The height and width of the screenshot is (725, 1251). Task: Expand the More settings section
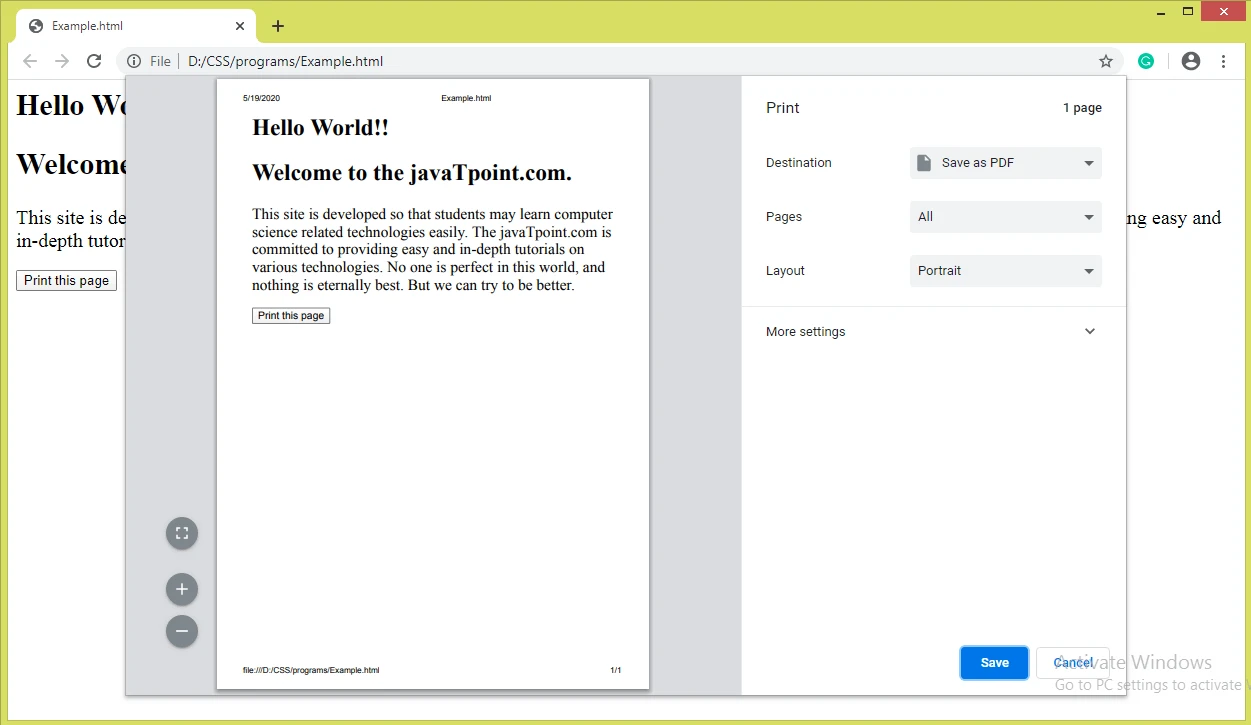[x=932, y=332]
